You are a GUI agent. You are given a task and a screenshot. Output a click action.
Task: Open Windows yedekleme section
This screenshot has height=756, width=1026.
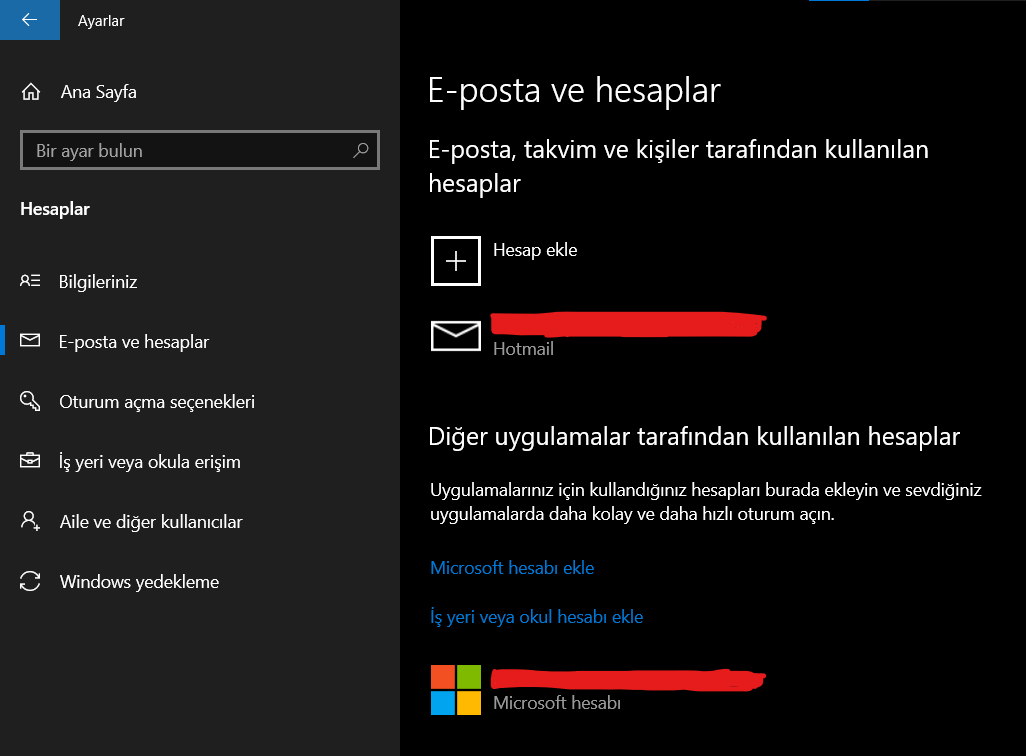point(139,582)
